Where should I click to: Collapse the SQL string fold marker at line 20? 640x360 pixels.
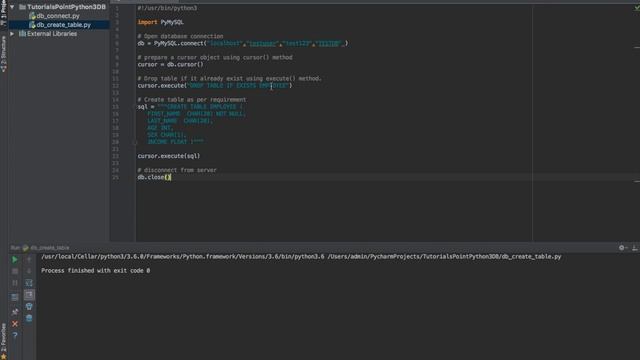(134, 142)
